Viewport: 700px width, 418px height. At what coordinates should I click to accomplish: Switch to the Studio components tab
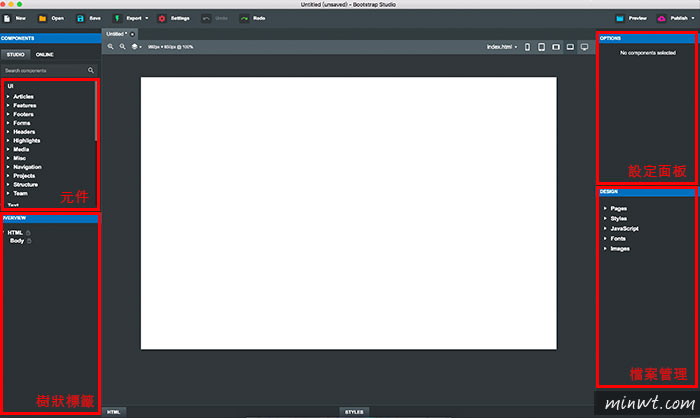coord(16,54)
